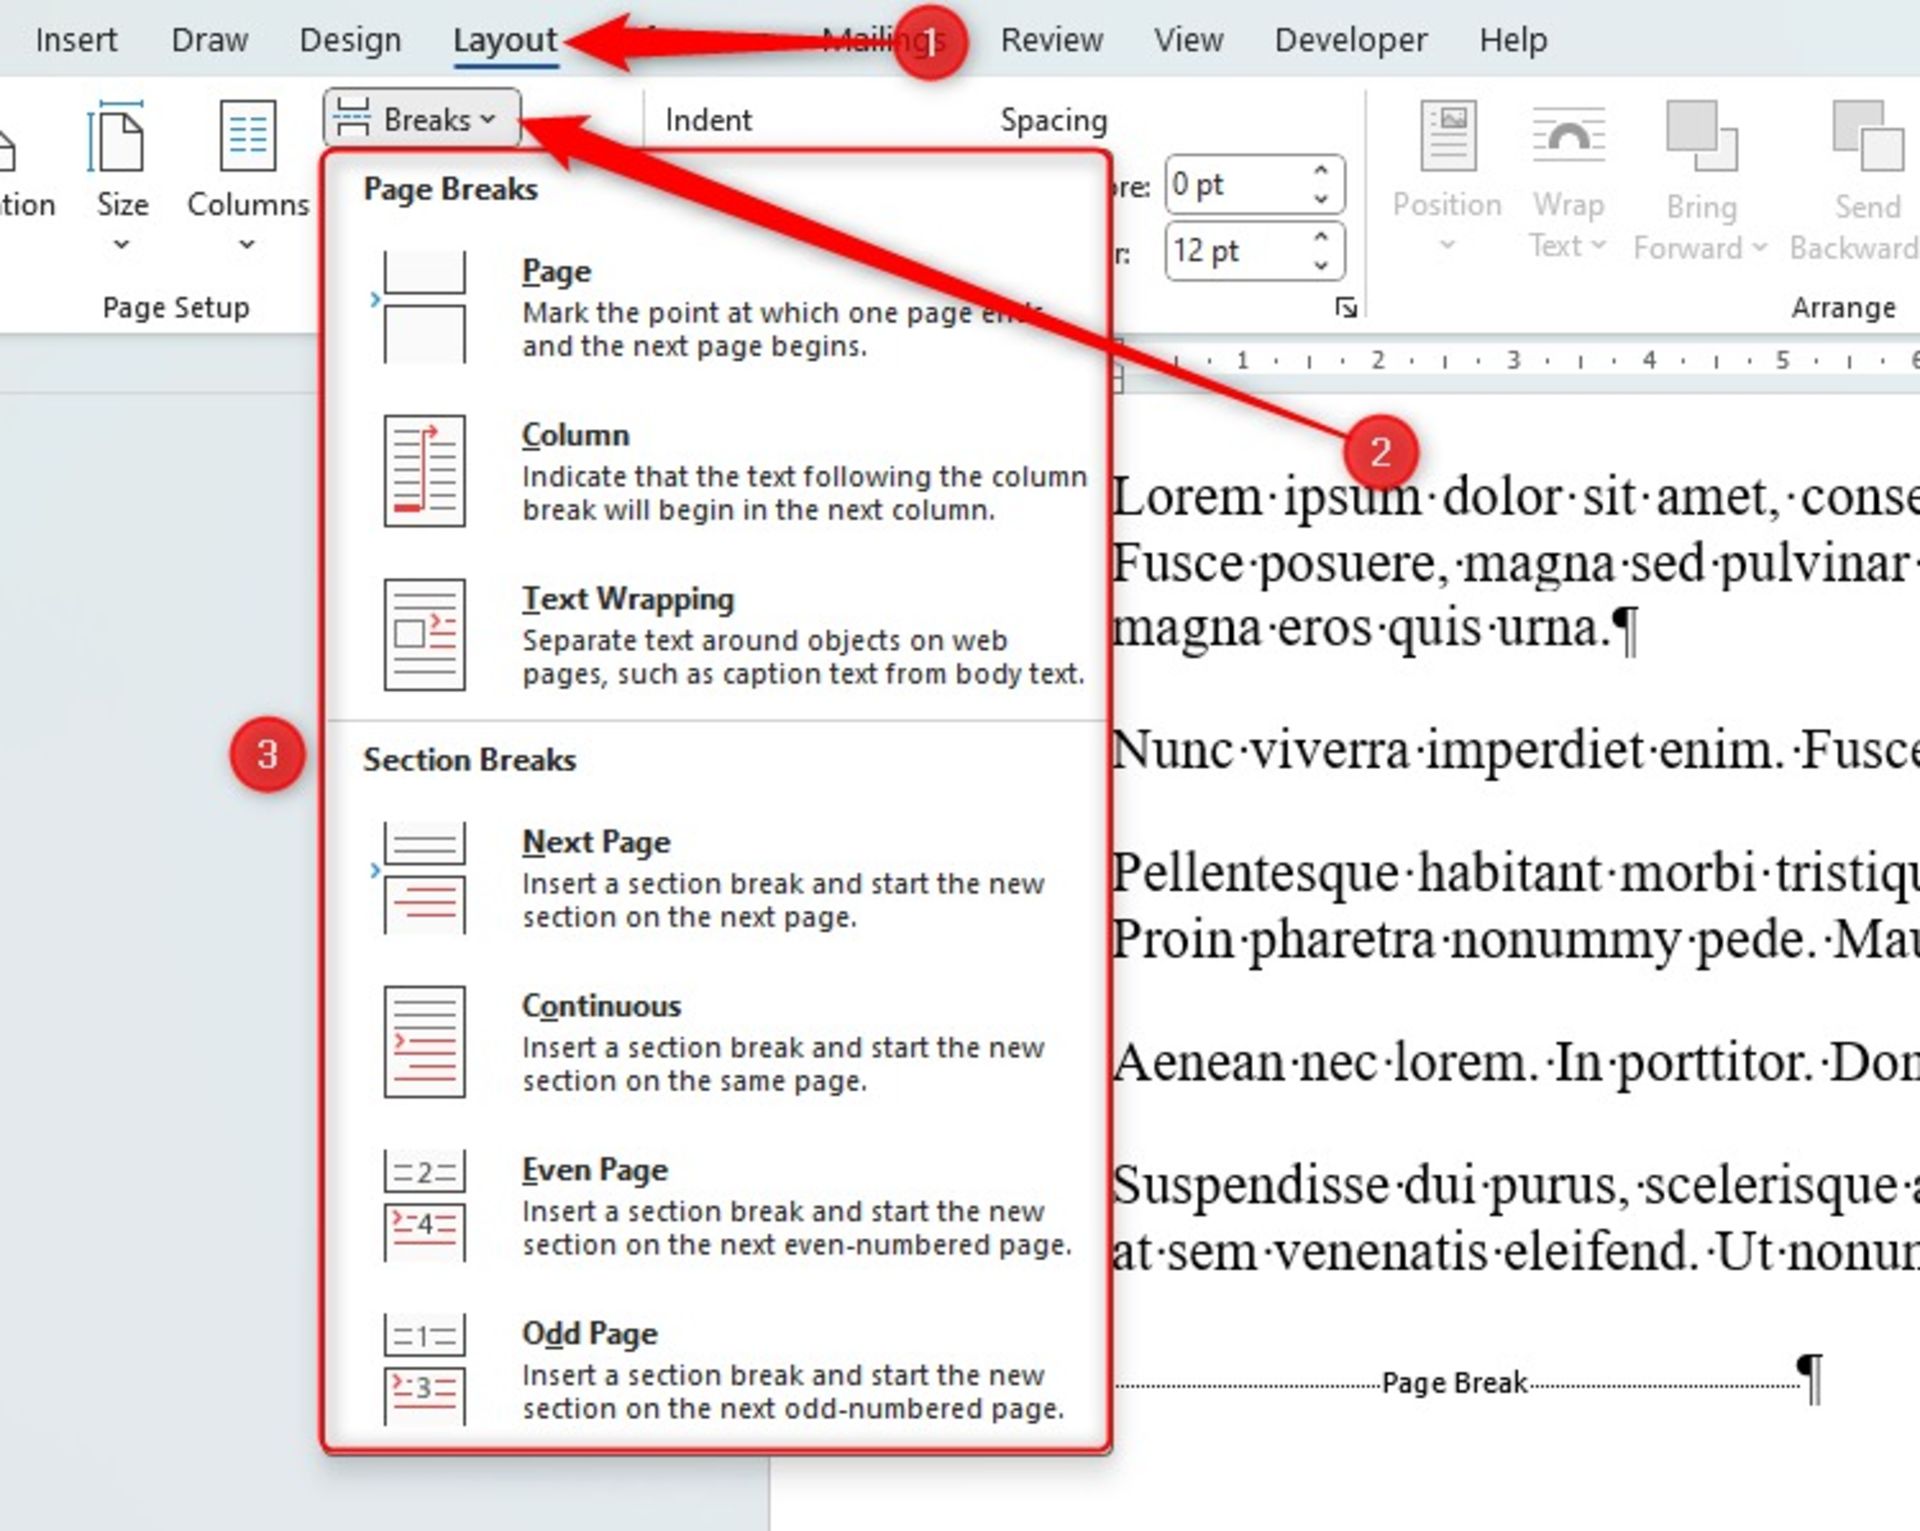Screen dimensions: 1920x1531
Task: Choose the Even Page section break icon
Action: pos(424,1205)
